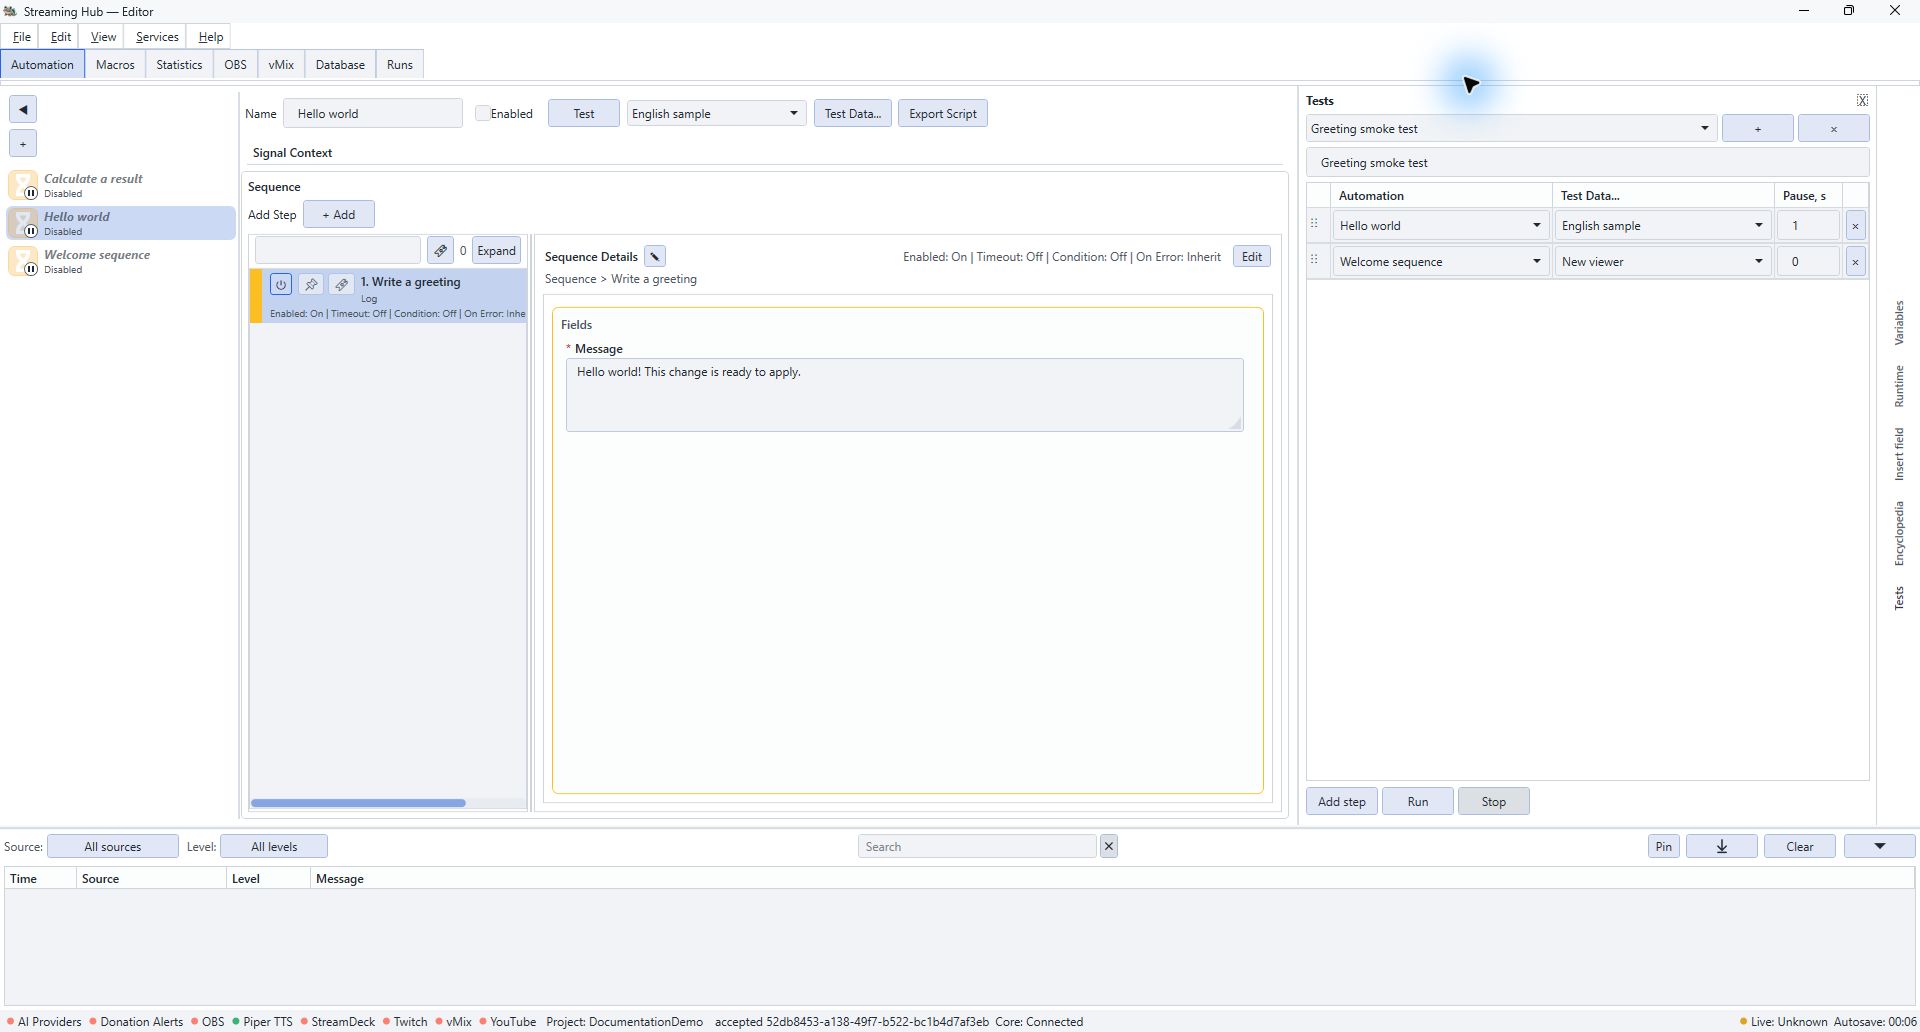This screenshot has height=1032, width=1920.
Task: Switch to the Macros tab
Action: point(115,65)
